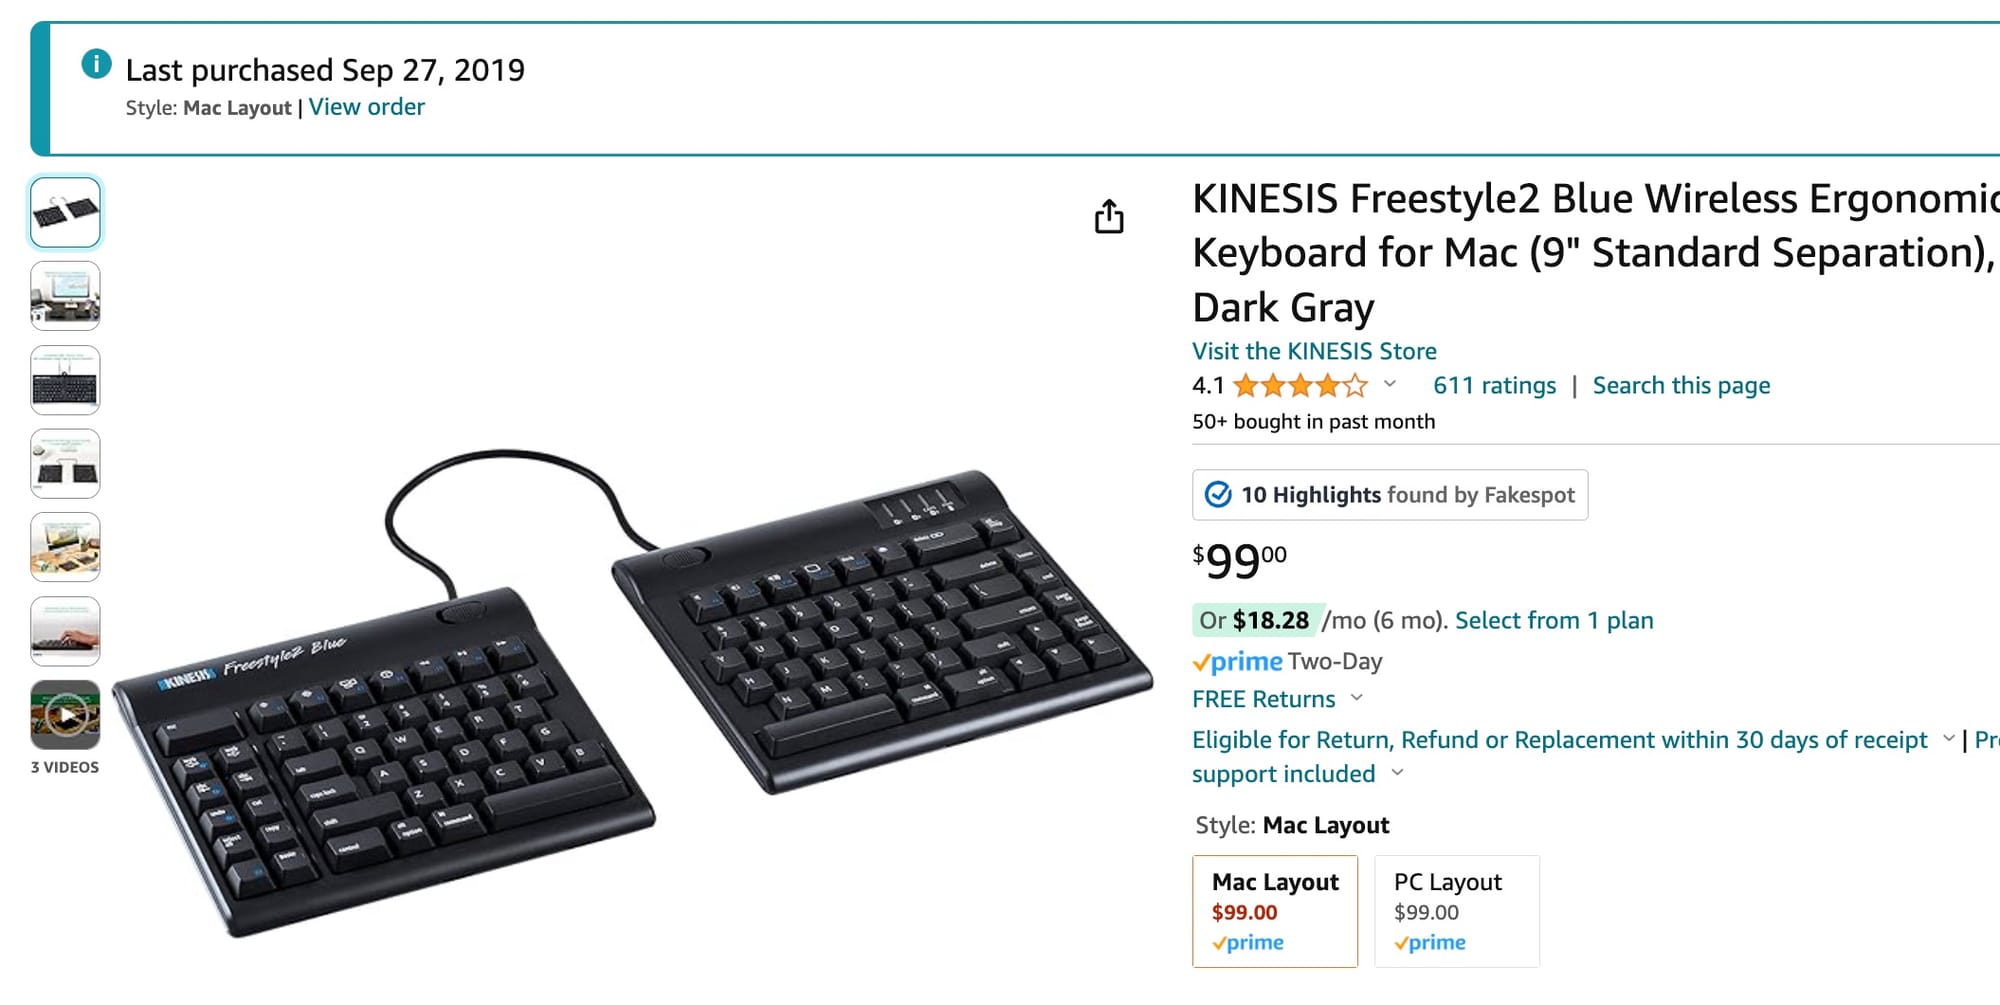2000x1005 pixels.
Task: Select the desk setup thumbnail
Action: point(65,296)
